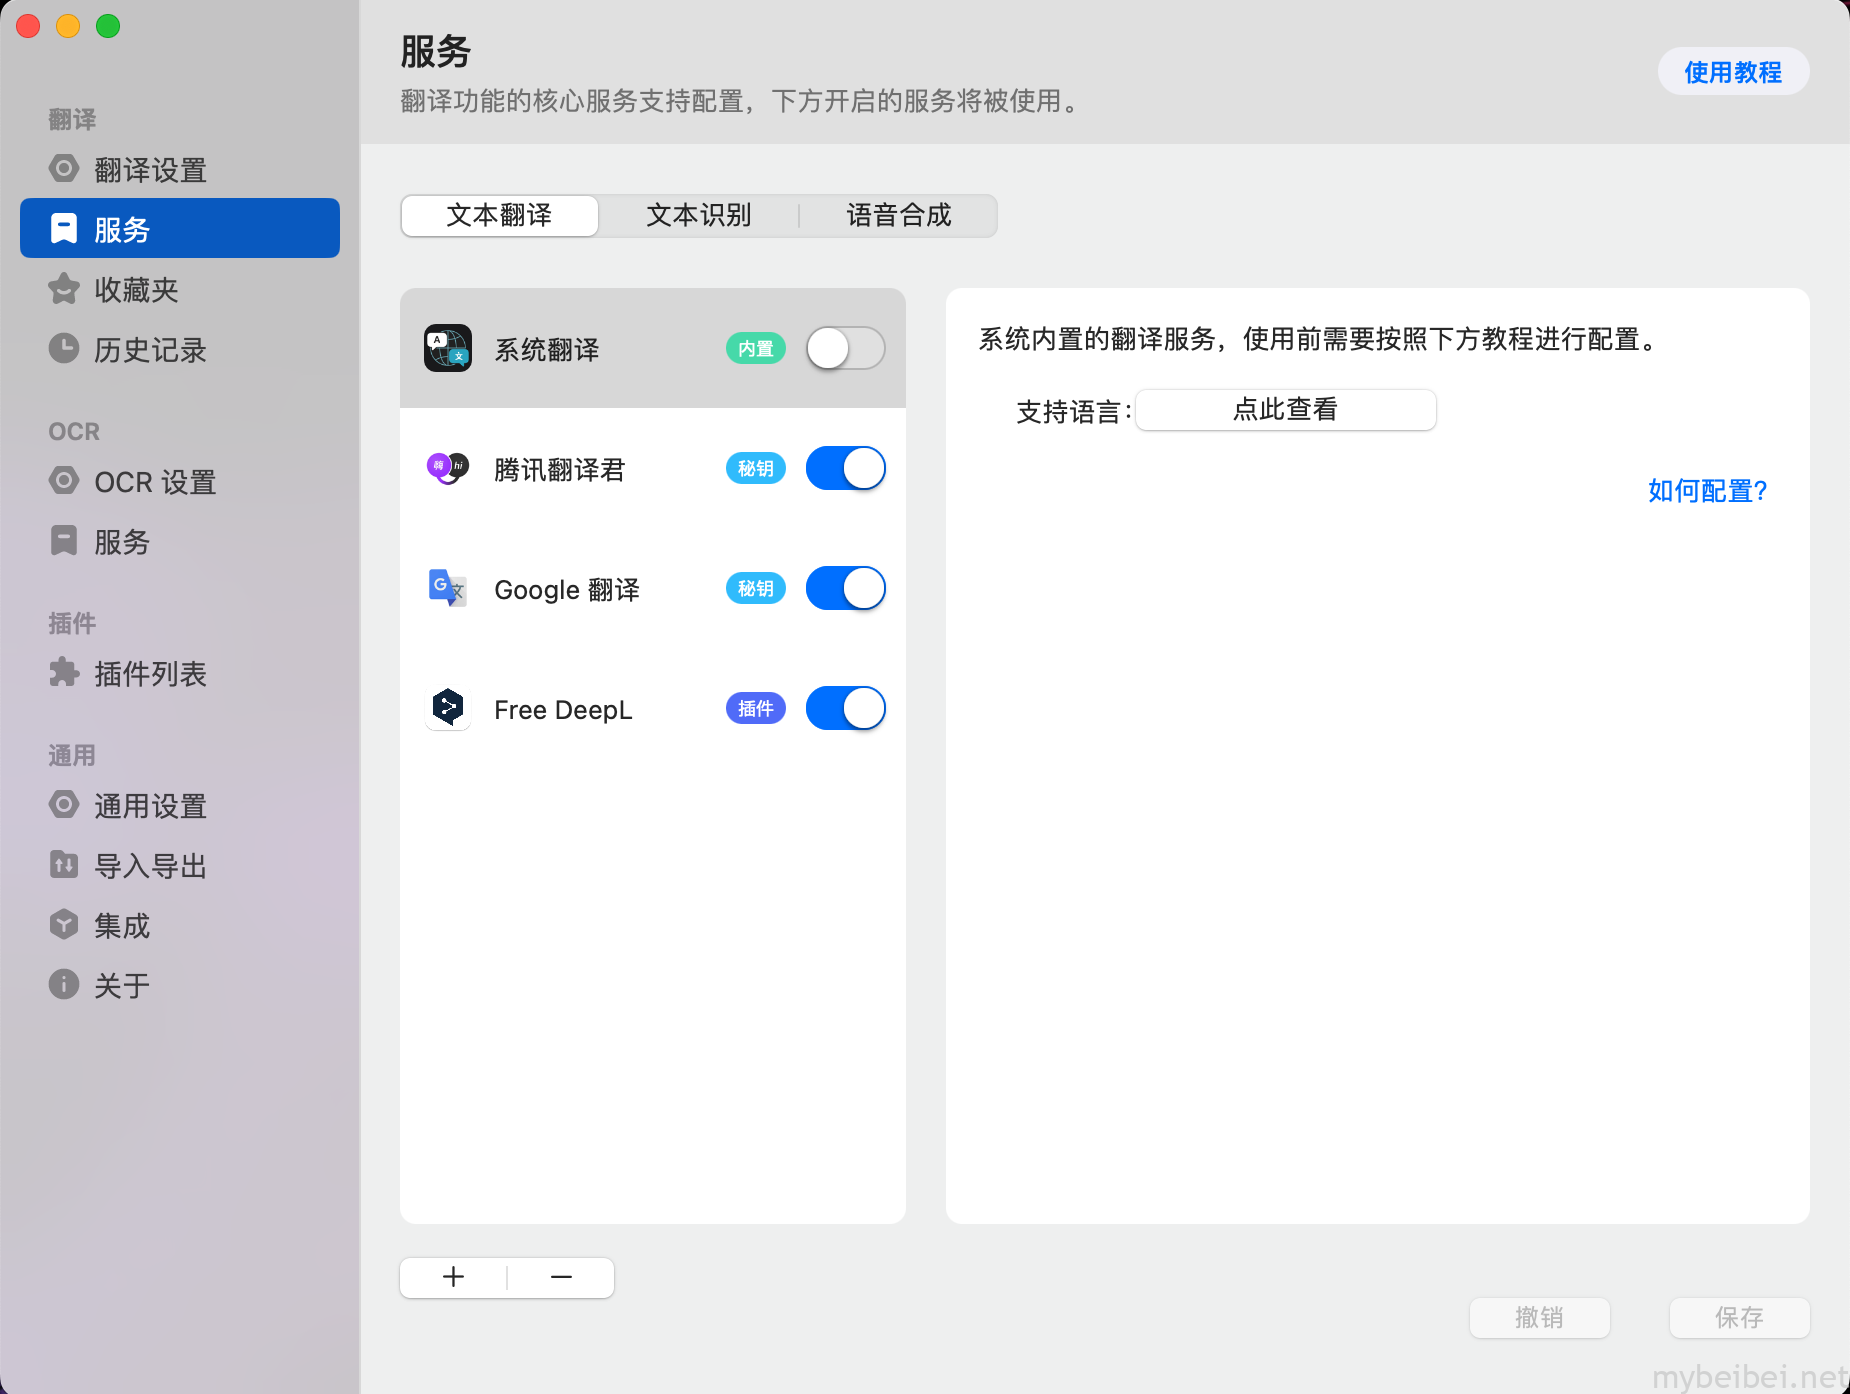The height and width of the screenshot is (1394, 1850).
Task: Open the 点此查看 supported languages dropdown
Action: [1286, 410]
